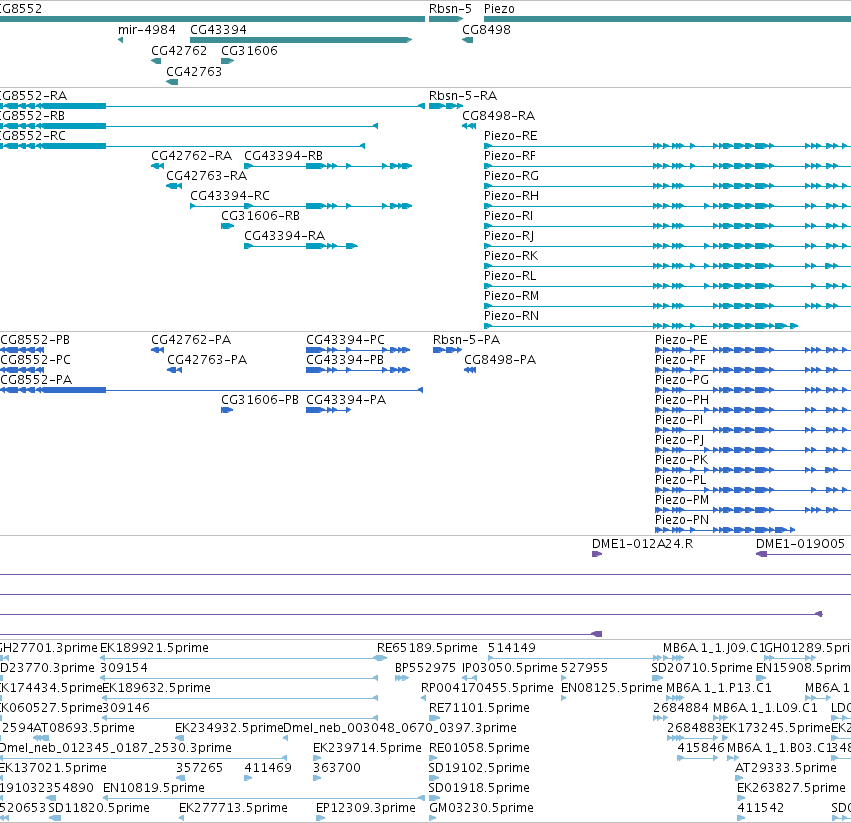Open the CG42763 gene label
The image size is (851, 823).
coord(194,72)
